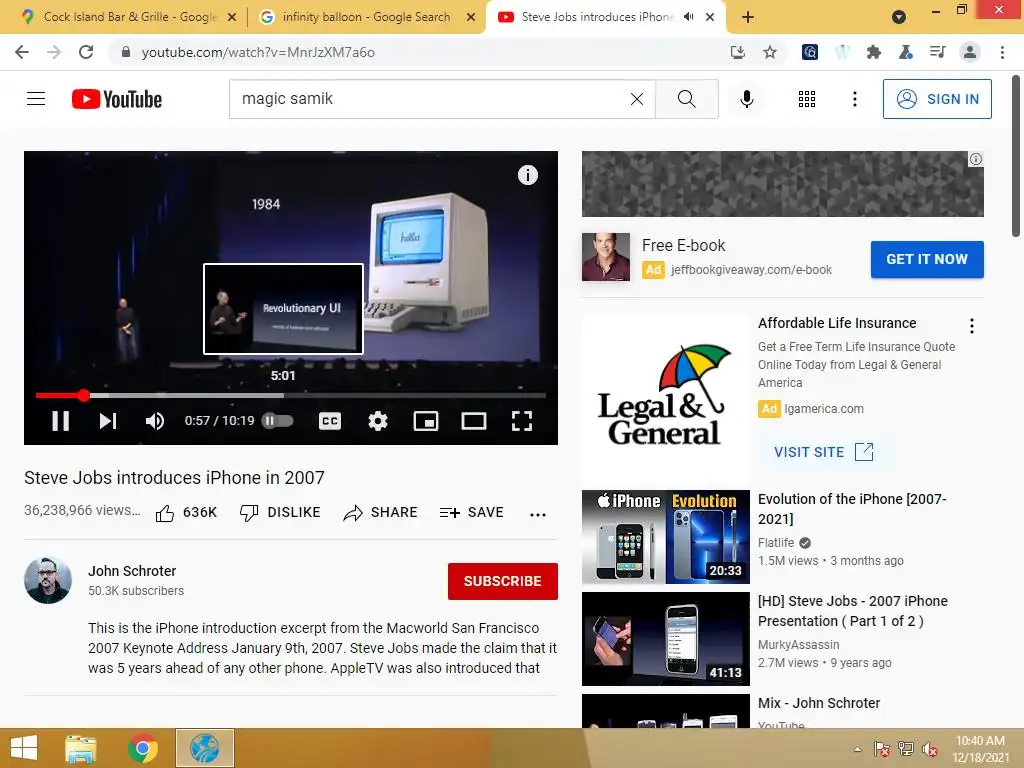Toggle closed captions CC button
1024x768 pixels.
point(330,421)
